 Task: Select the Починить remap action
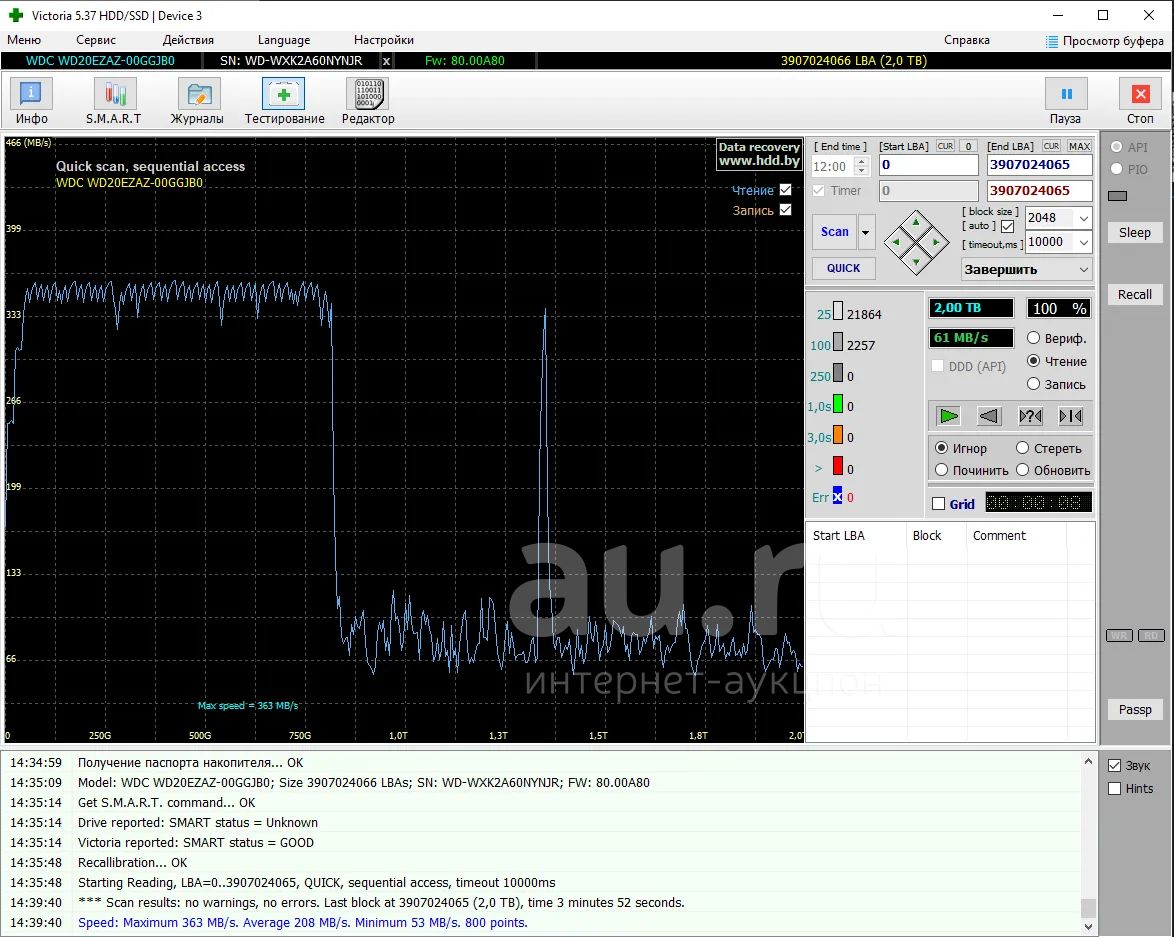tap(941, 470)
